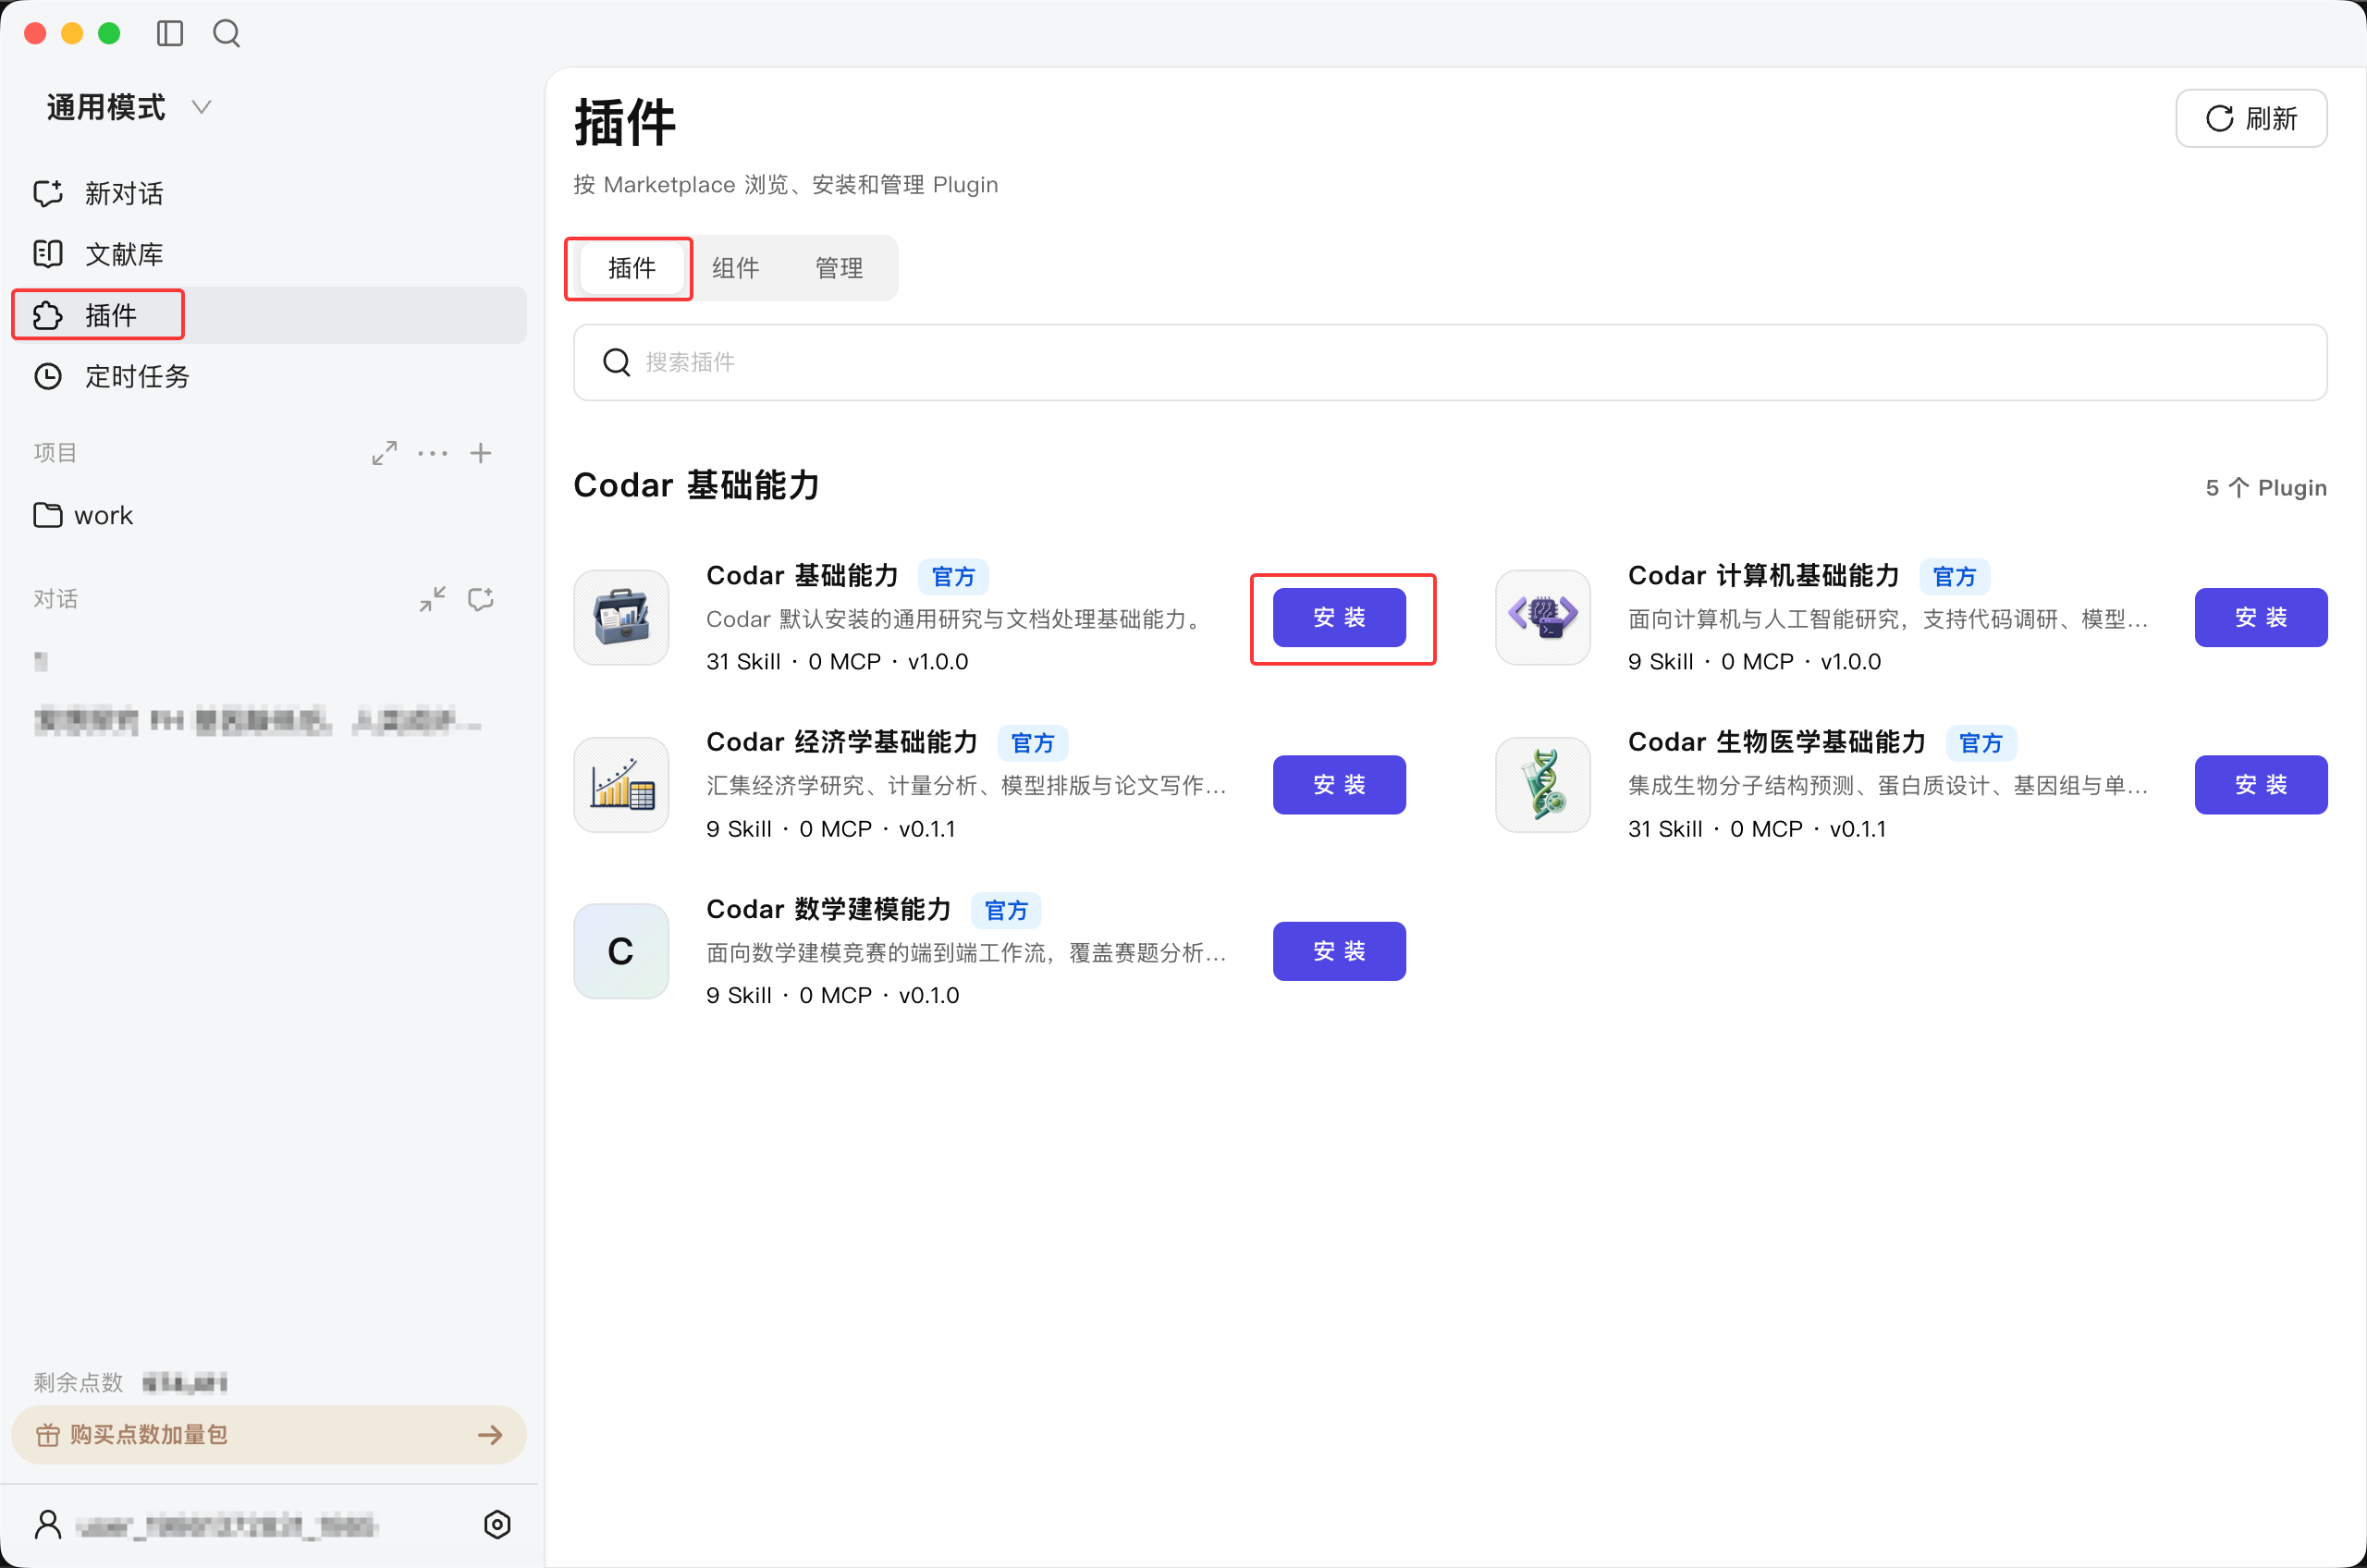Image resolution: width=2367 pixels, height=1568 pixels.
Task: Open settings with the hexagon gear icon
Action: click(x=497, y=1524)
